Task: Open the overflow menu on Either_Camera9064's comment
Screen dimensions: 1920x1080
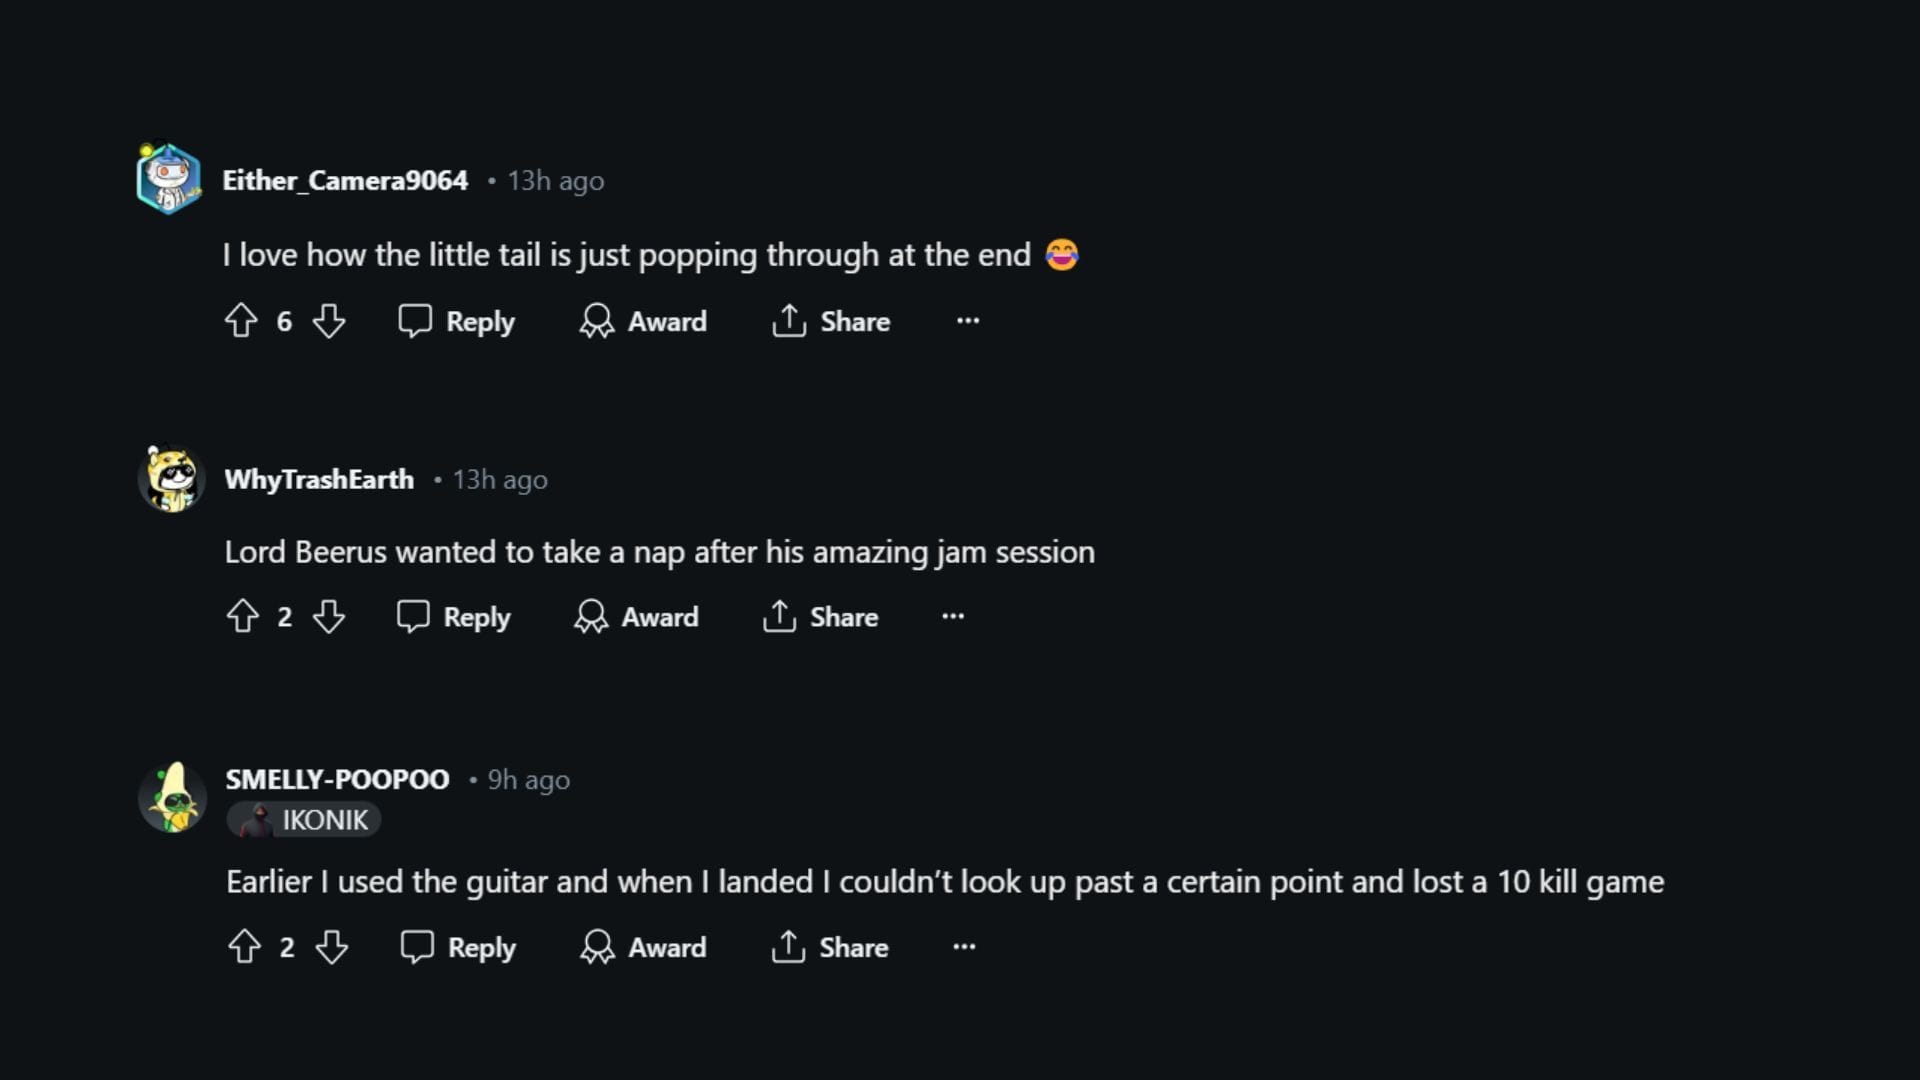Action: coord(967,321)
